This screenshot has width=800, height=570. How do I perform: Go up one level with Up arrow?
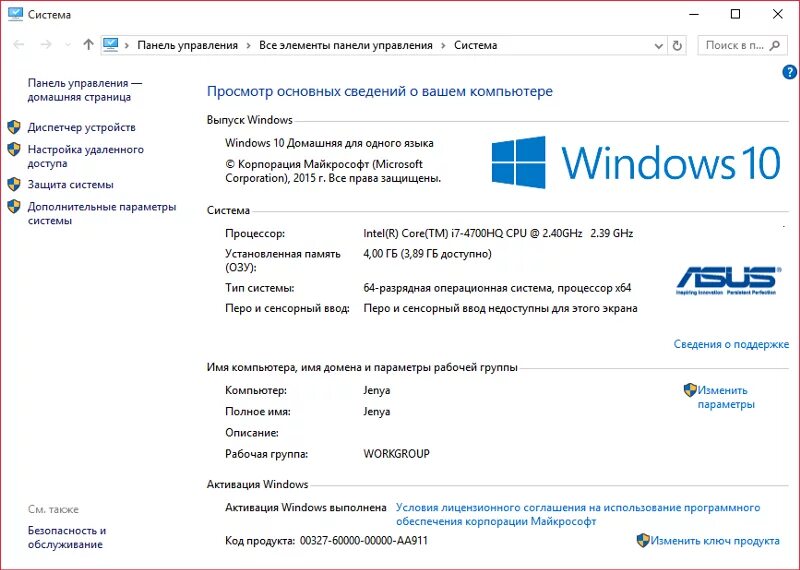88,45
